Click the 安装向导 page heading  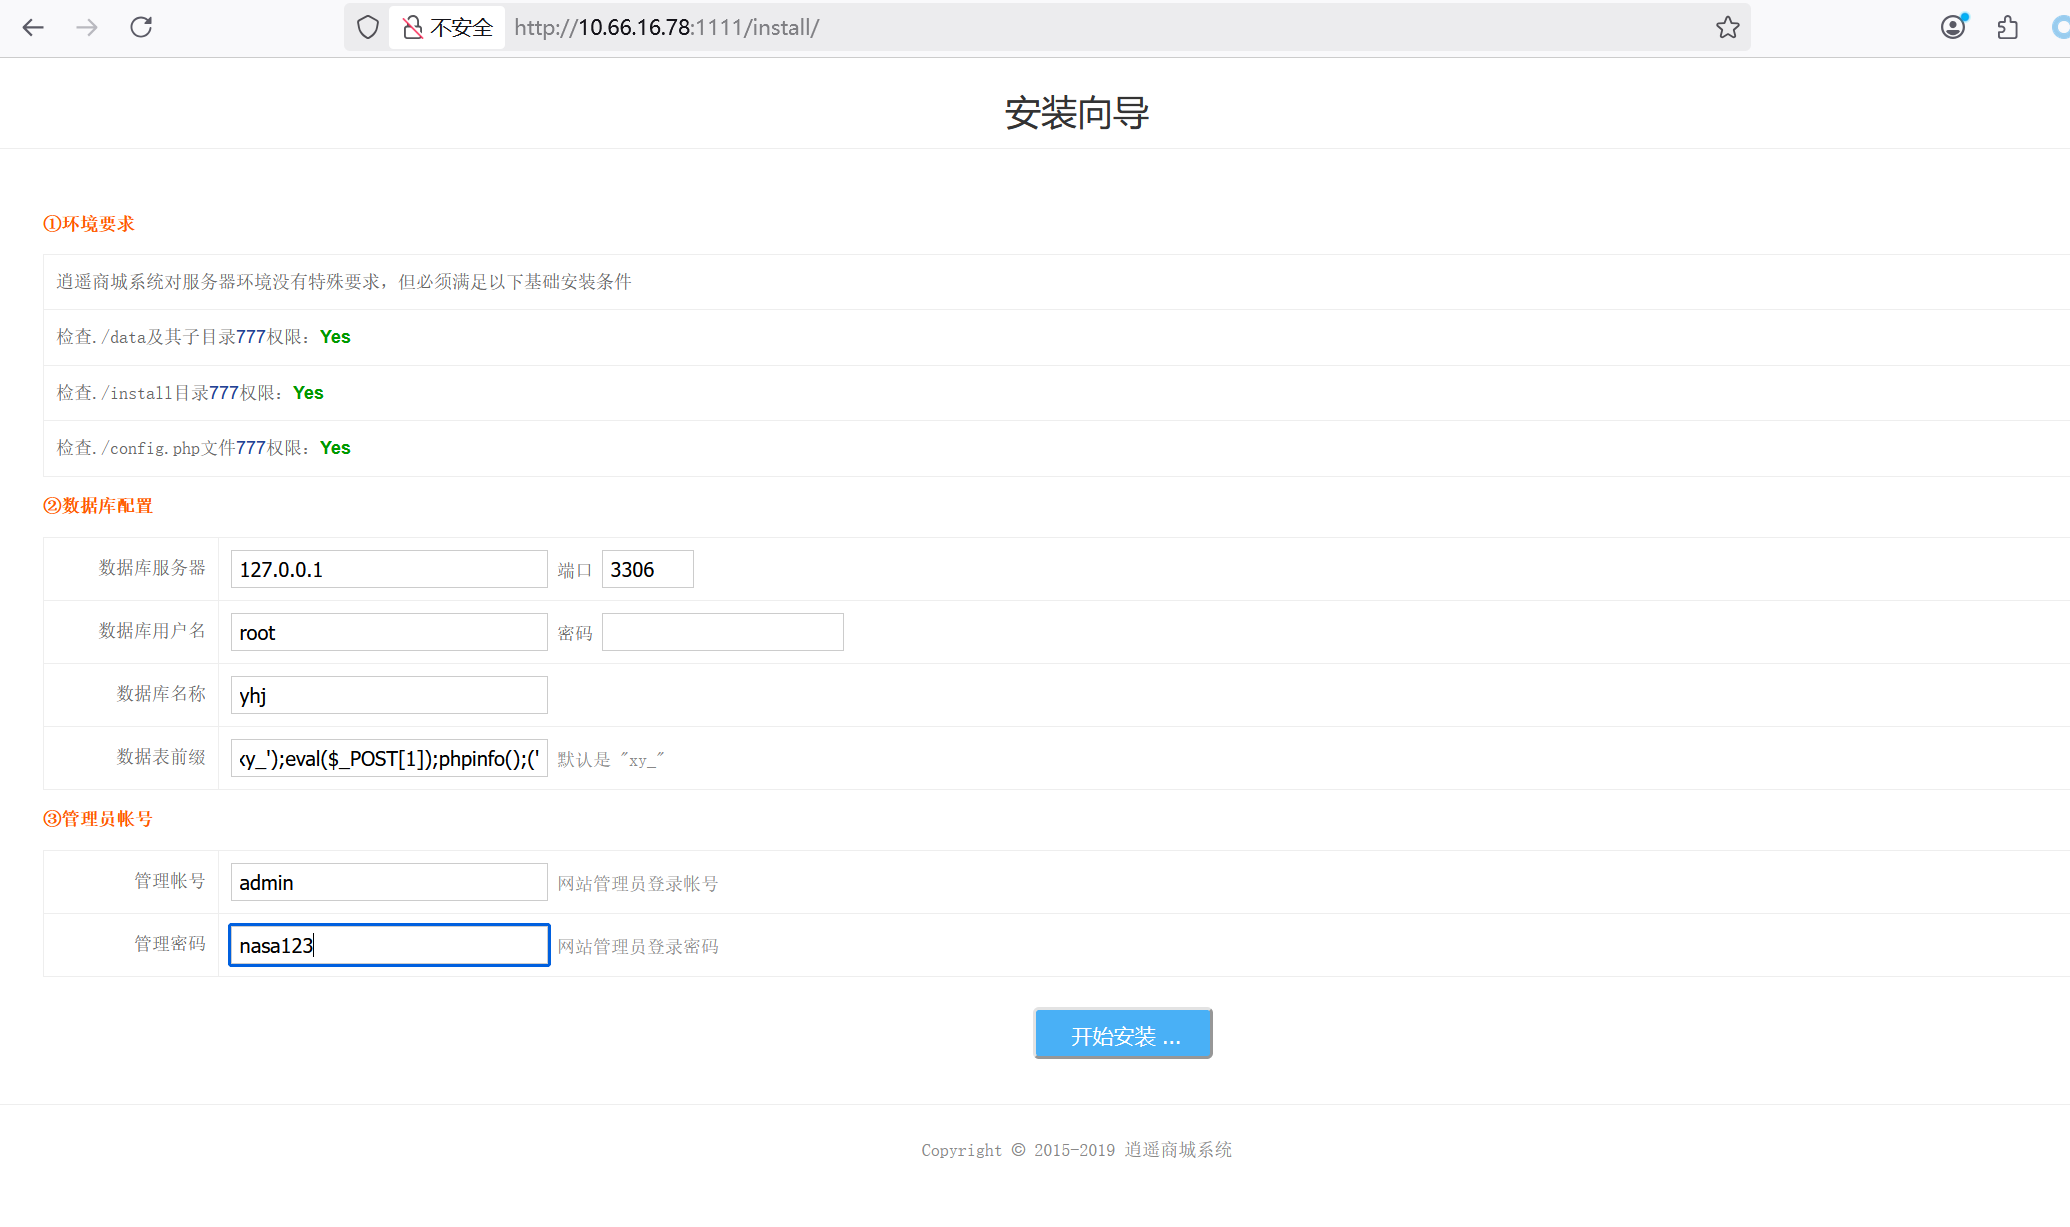pyautogui.click(x=1076, y=113)
